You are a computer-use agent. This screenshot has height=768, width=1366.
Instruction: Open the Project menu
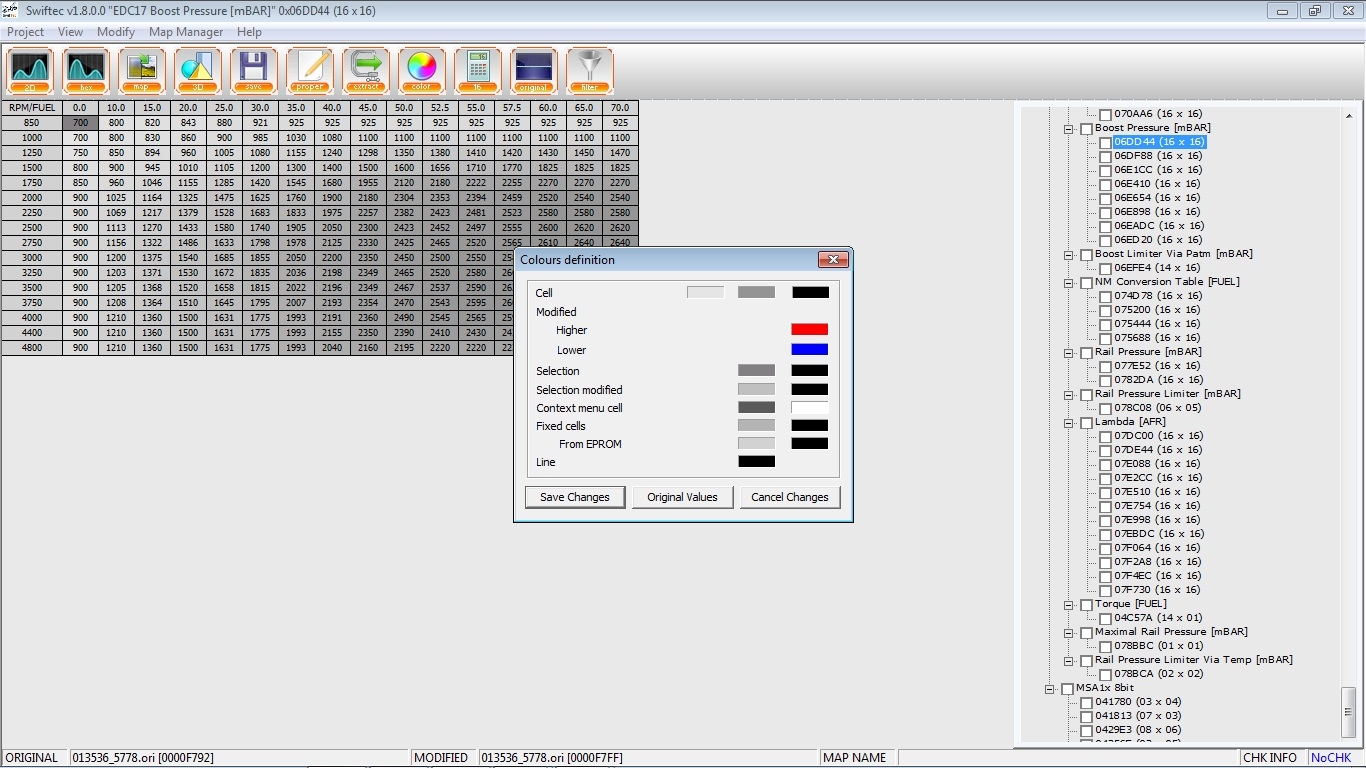(x=26, y=32)
